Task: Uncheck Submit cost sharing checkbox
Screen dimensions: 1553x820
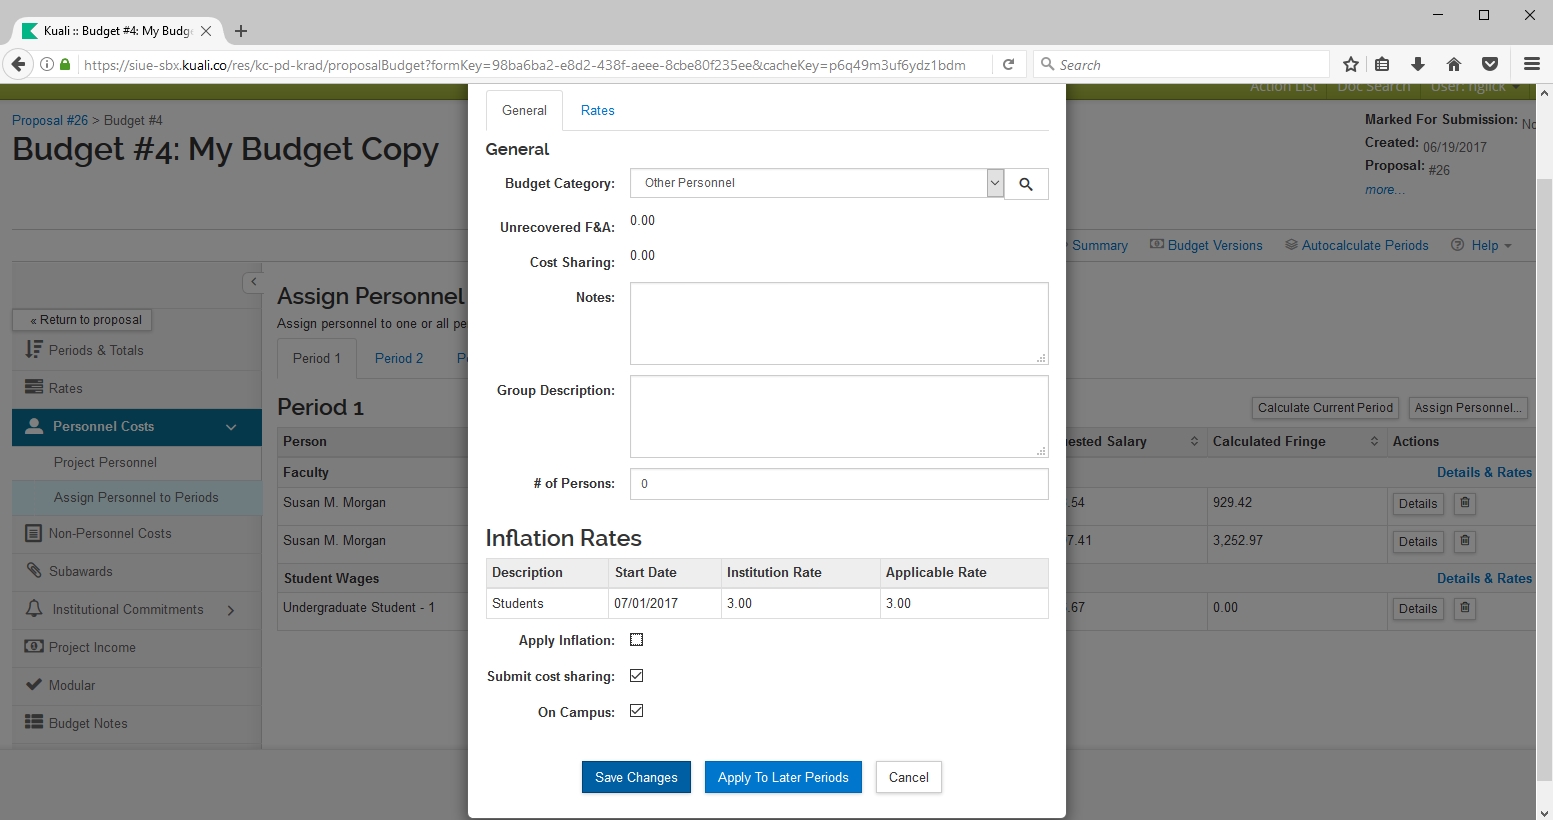Action: pyautogui.click(x=636, y=676)
